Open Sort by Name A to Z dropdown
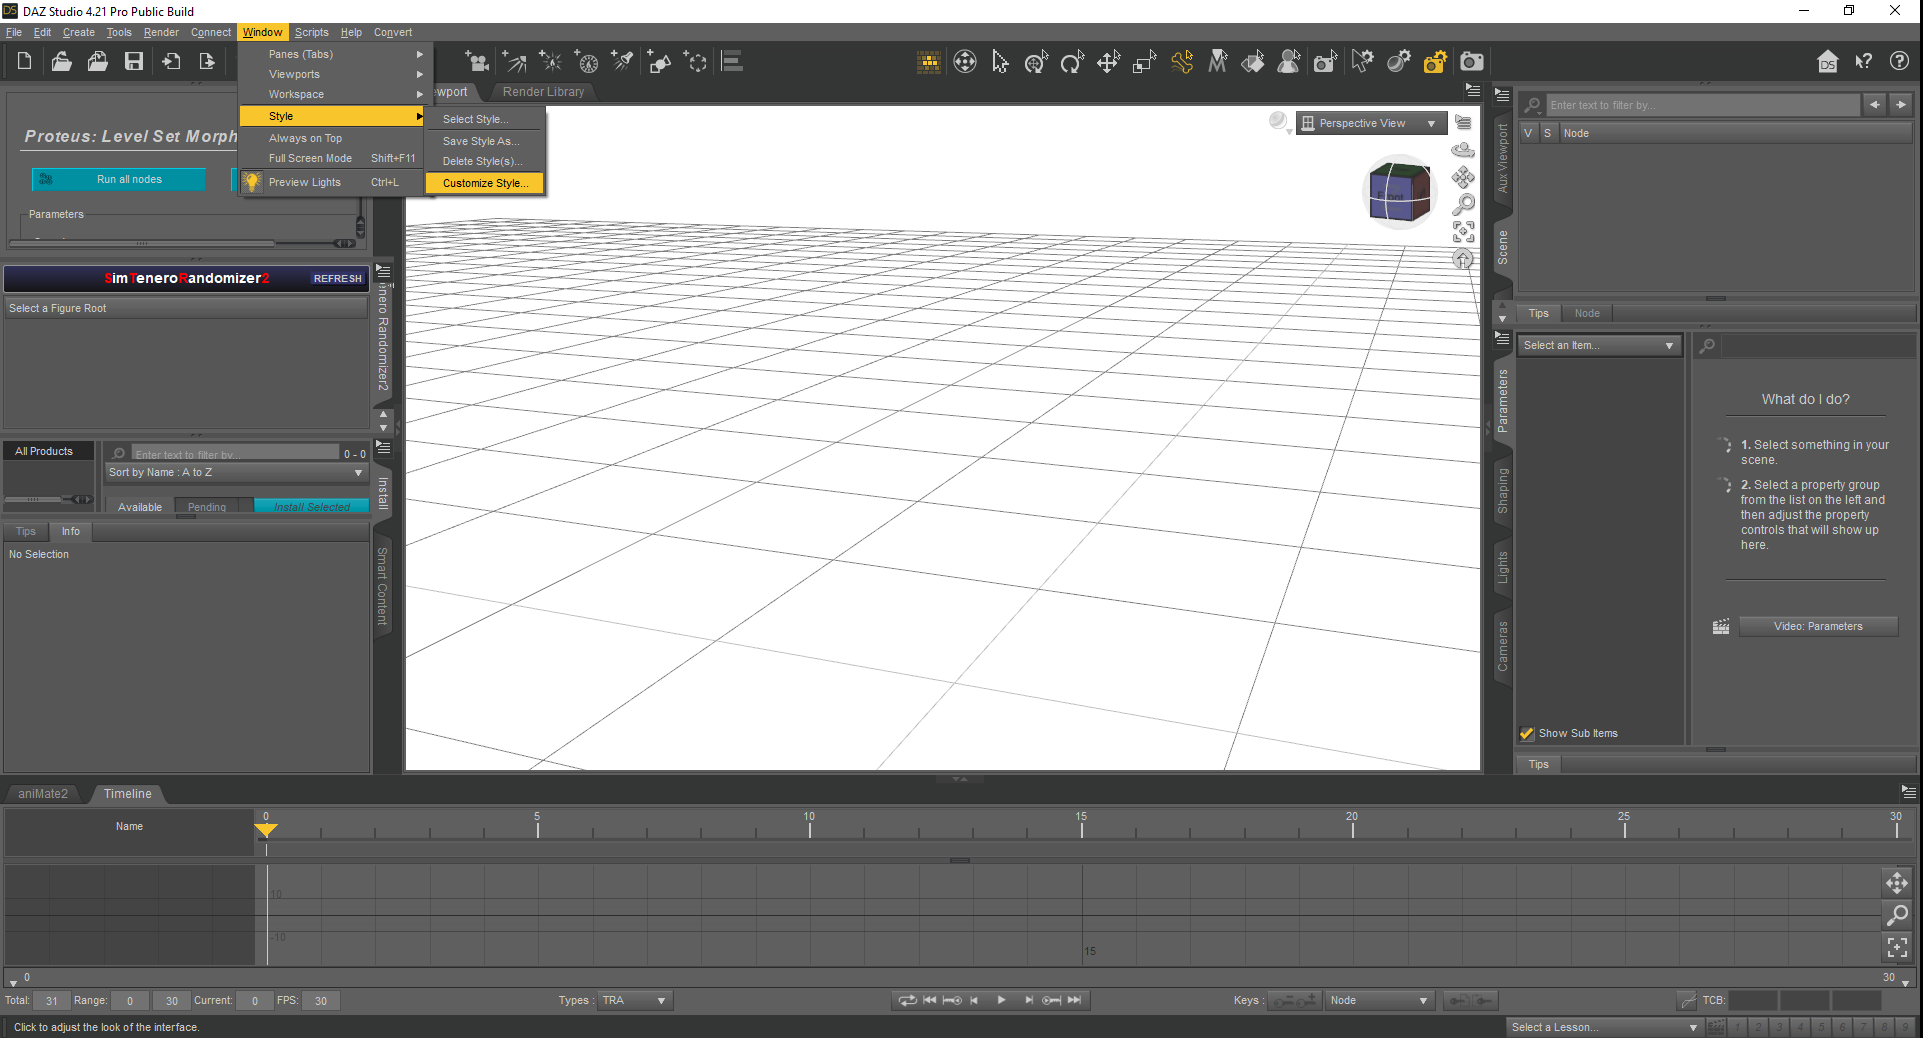This screenshot has width=1923, height=1038. tap(236, 472)
